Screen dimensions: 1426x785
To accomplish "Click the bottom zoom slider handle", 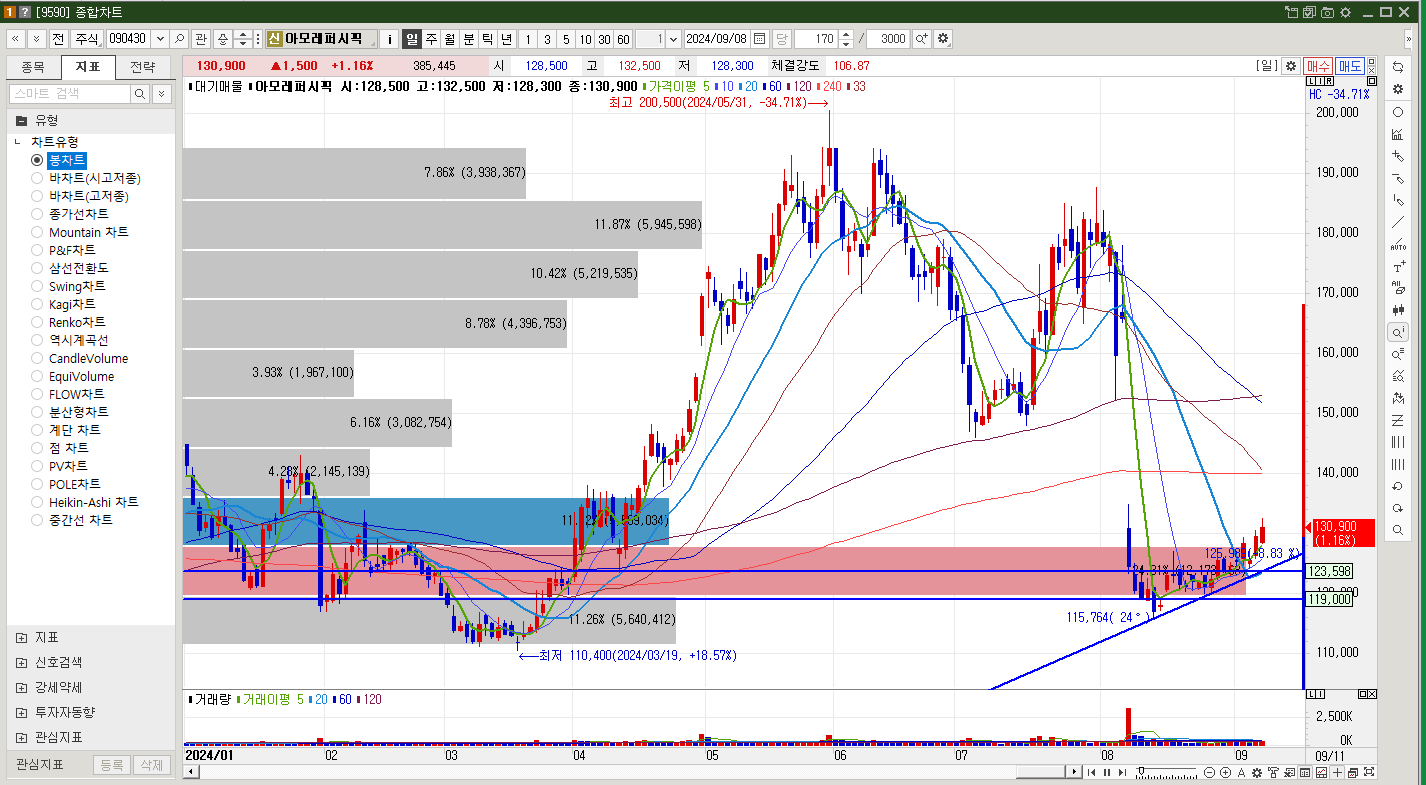I will 1142,772.
